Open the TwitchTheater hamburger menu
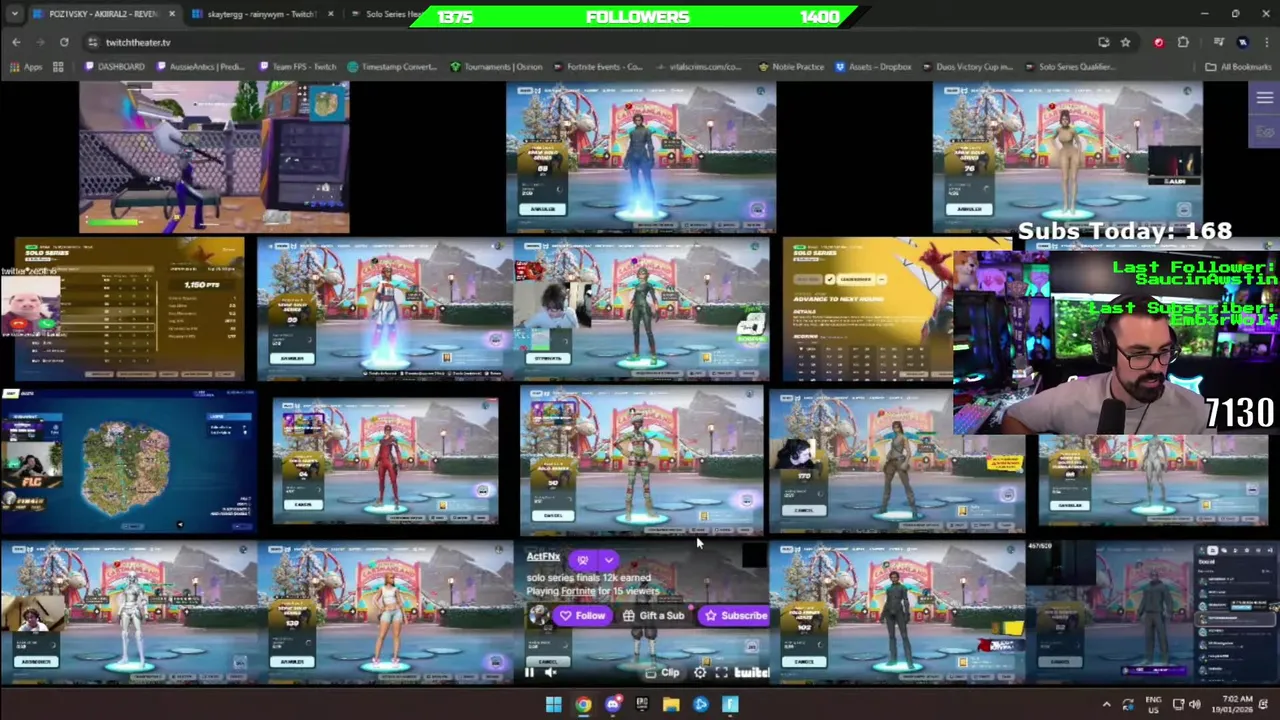Screen dimensions: 1280x720 tap(1264, 98)
